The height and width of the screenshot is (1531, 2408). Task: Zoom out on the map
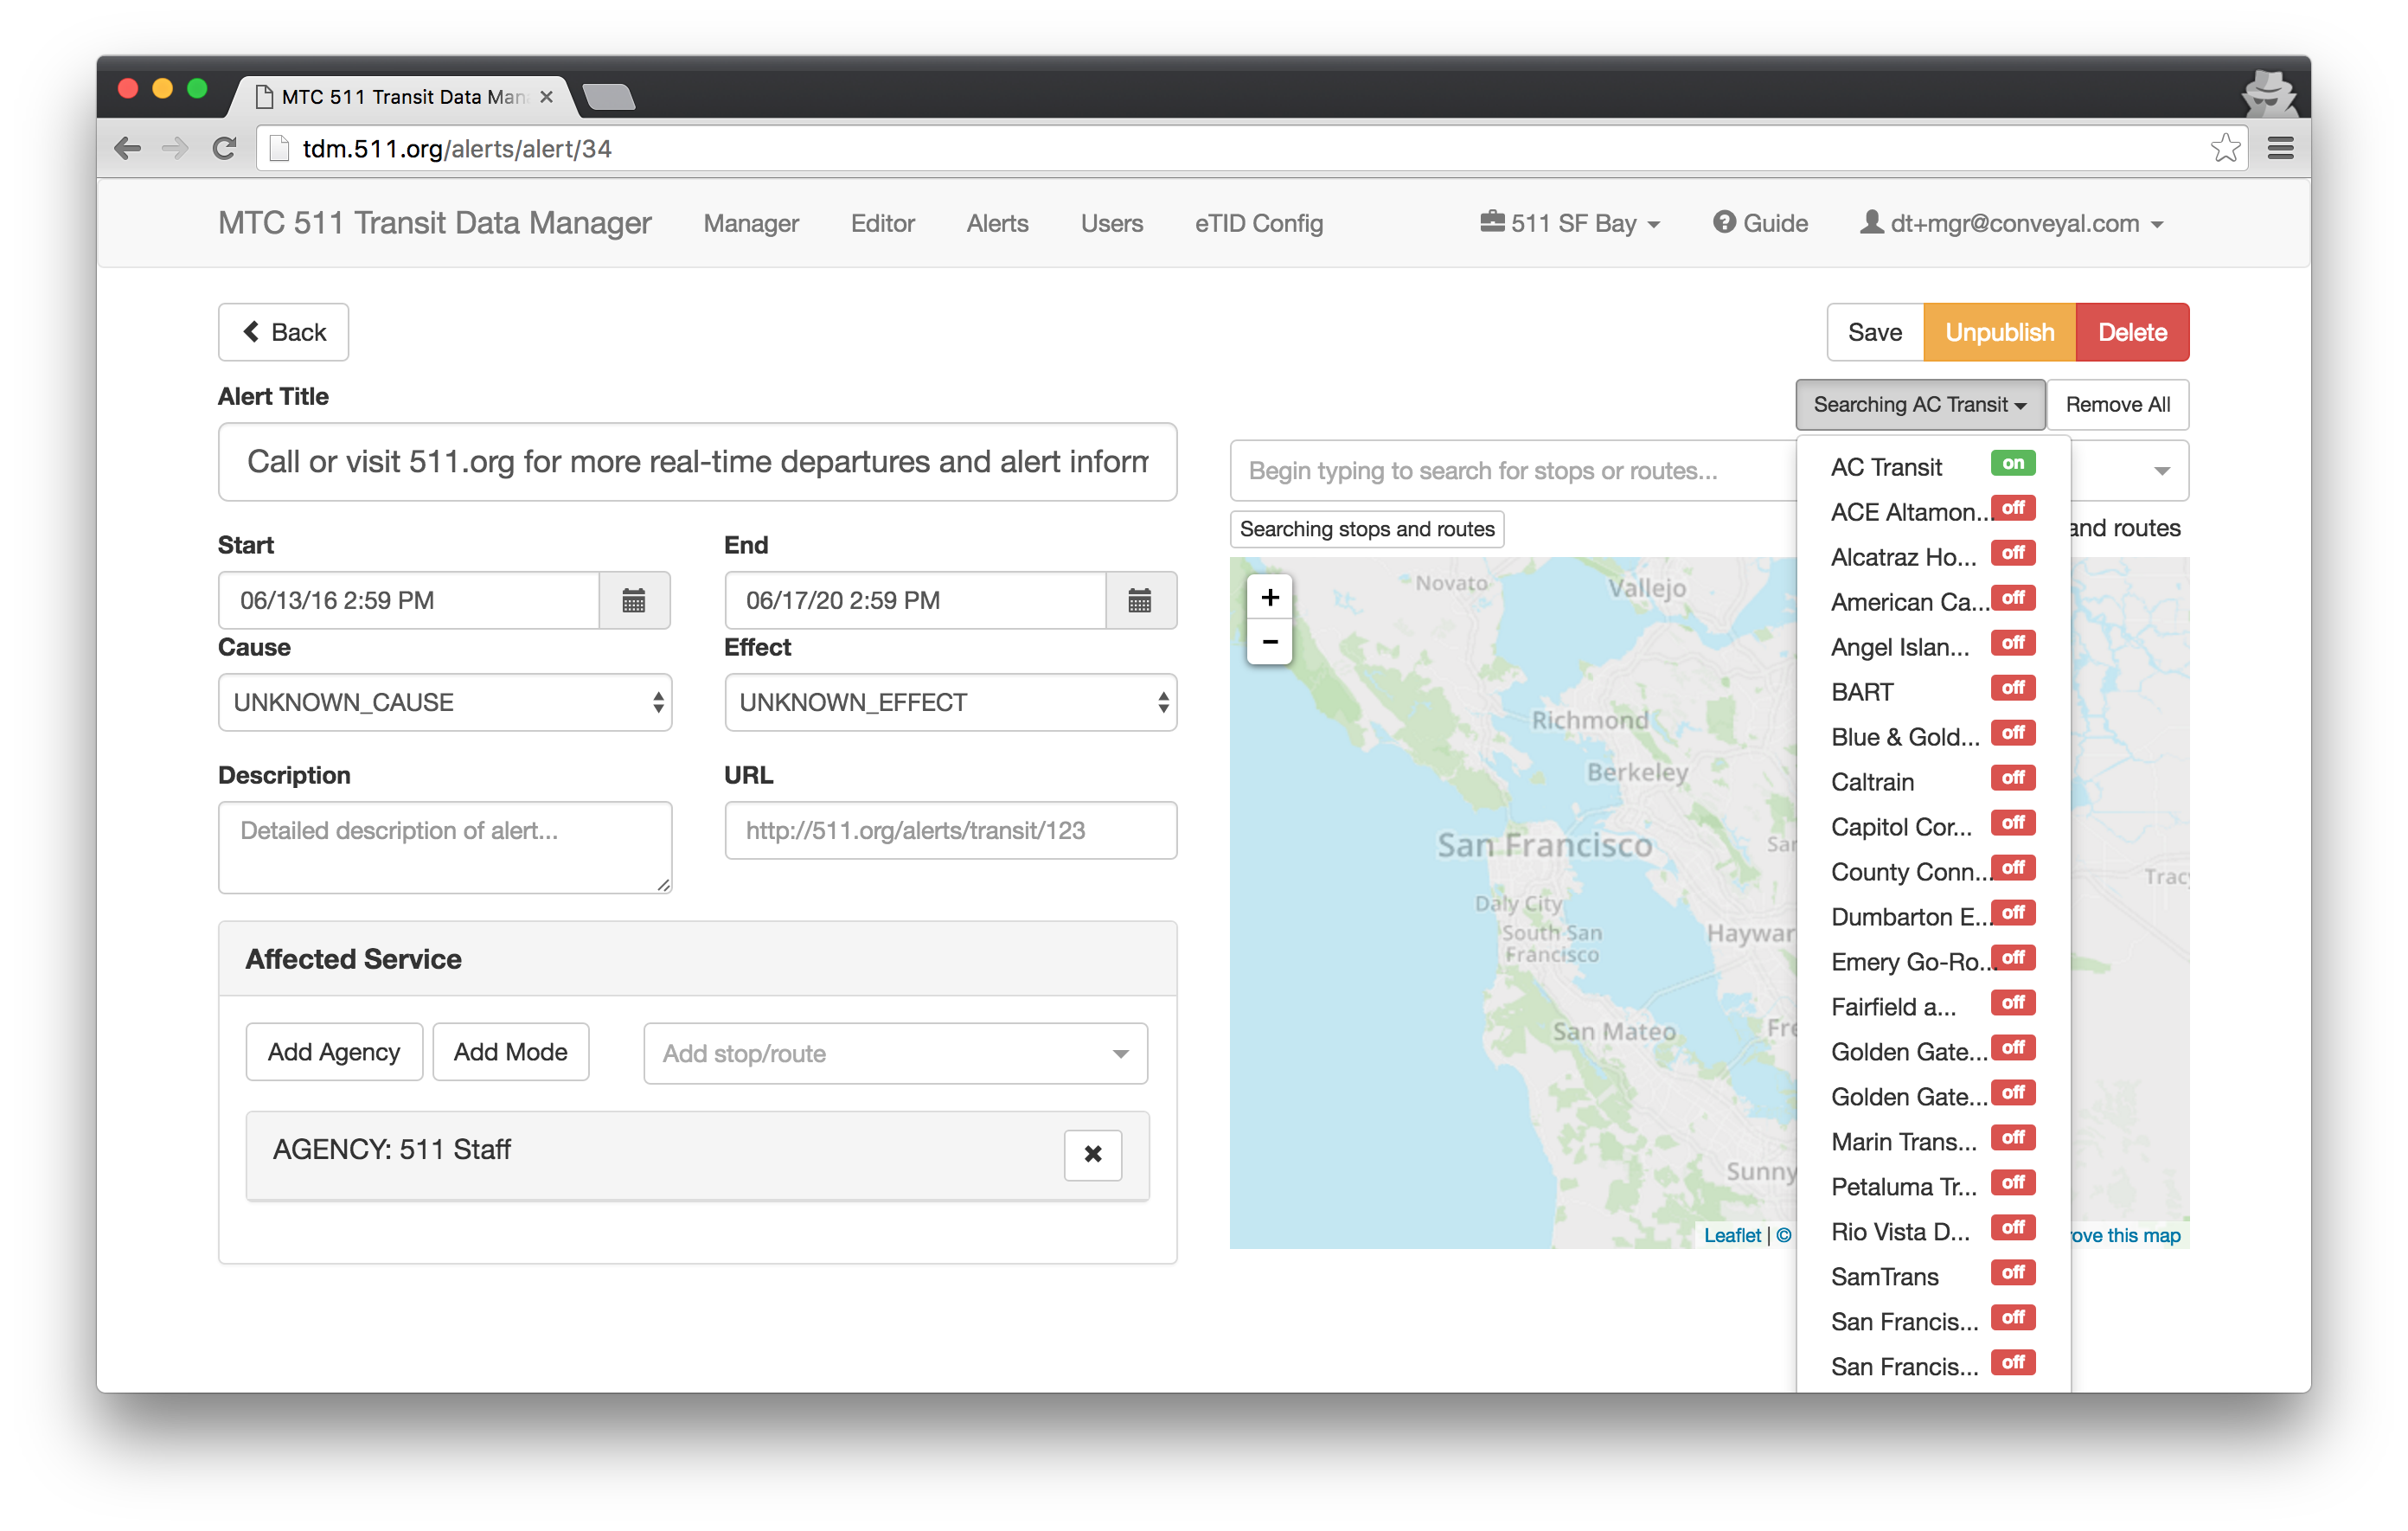(1270, 641)
